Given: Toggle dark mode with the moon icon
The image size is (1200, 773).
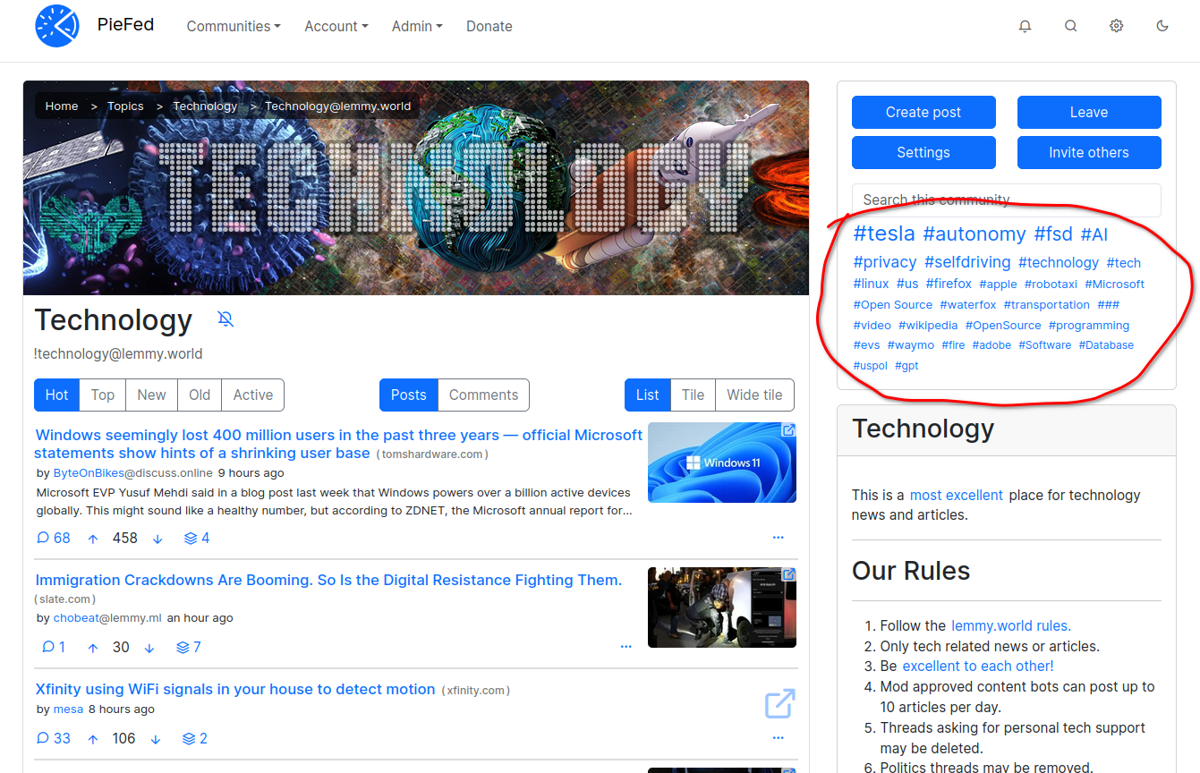Looking at the screenshot, I should tap(1162, 26).
